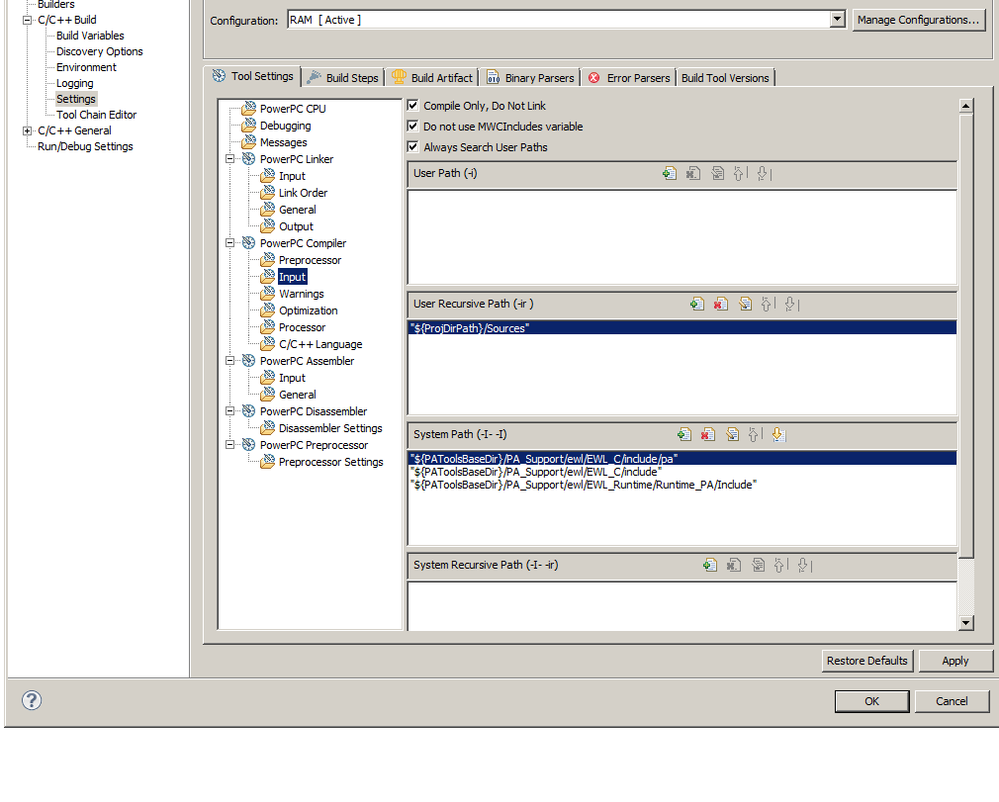Open the Error Parsers tab
Image resolution: width=999 pixels, height=802 pixels.
pos(629,78)
